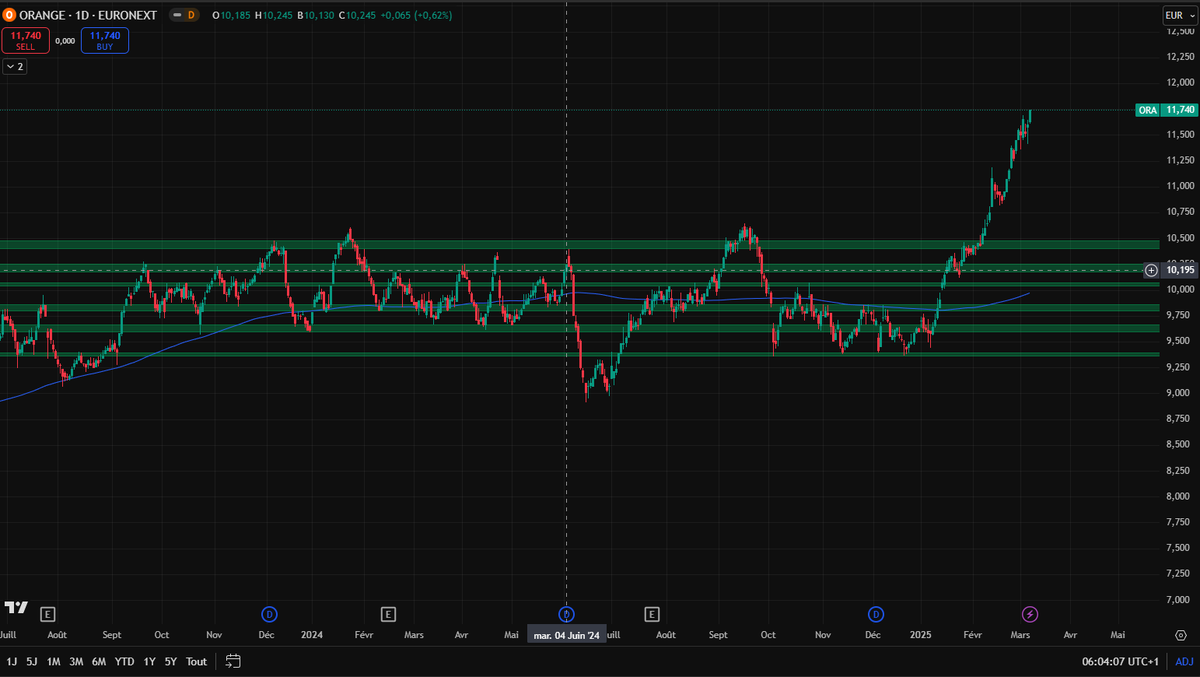Image resolution: width=1200 pixels, height=677 pixels.
Task: Select the YTD time range
Action: coord(125,661)
